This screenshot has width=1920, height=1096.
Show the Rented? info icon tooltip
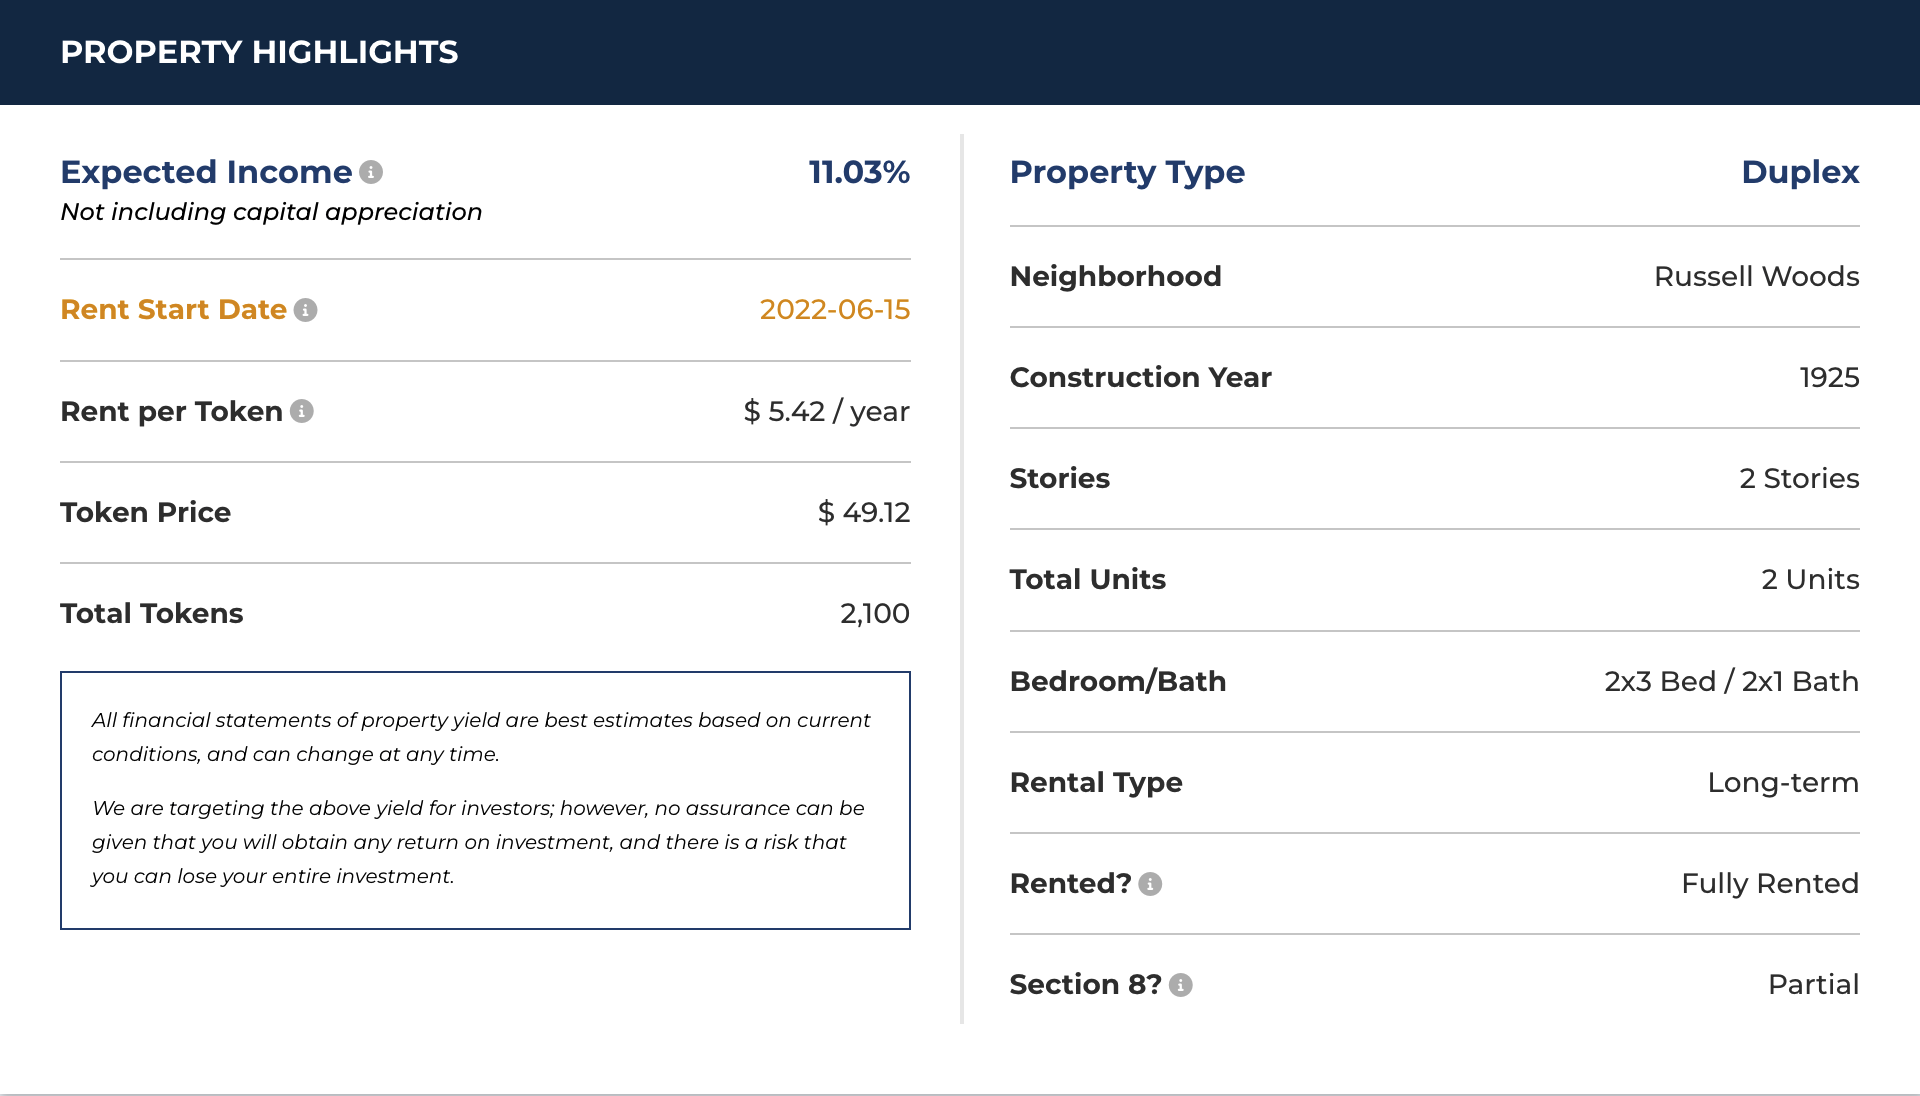point(1150,884)
